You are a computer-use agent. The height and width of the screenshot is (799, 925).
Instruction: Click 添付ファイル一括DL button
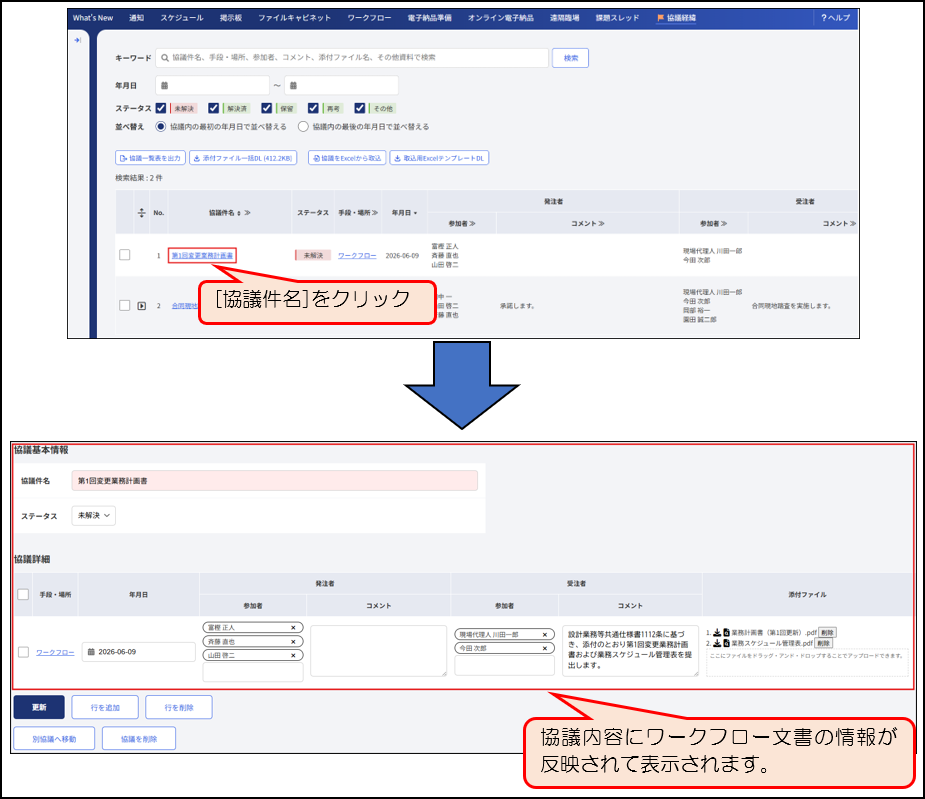click(x=243, y=158)
